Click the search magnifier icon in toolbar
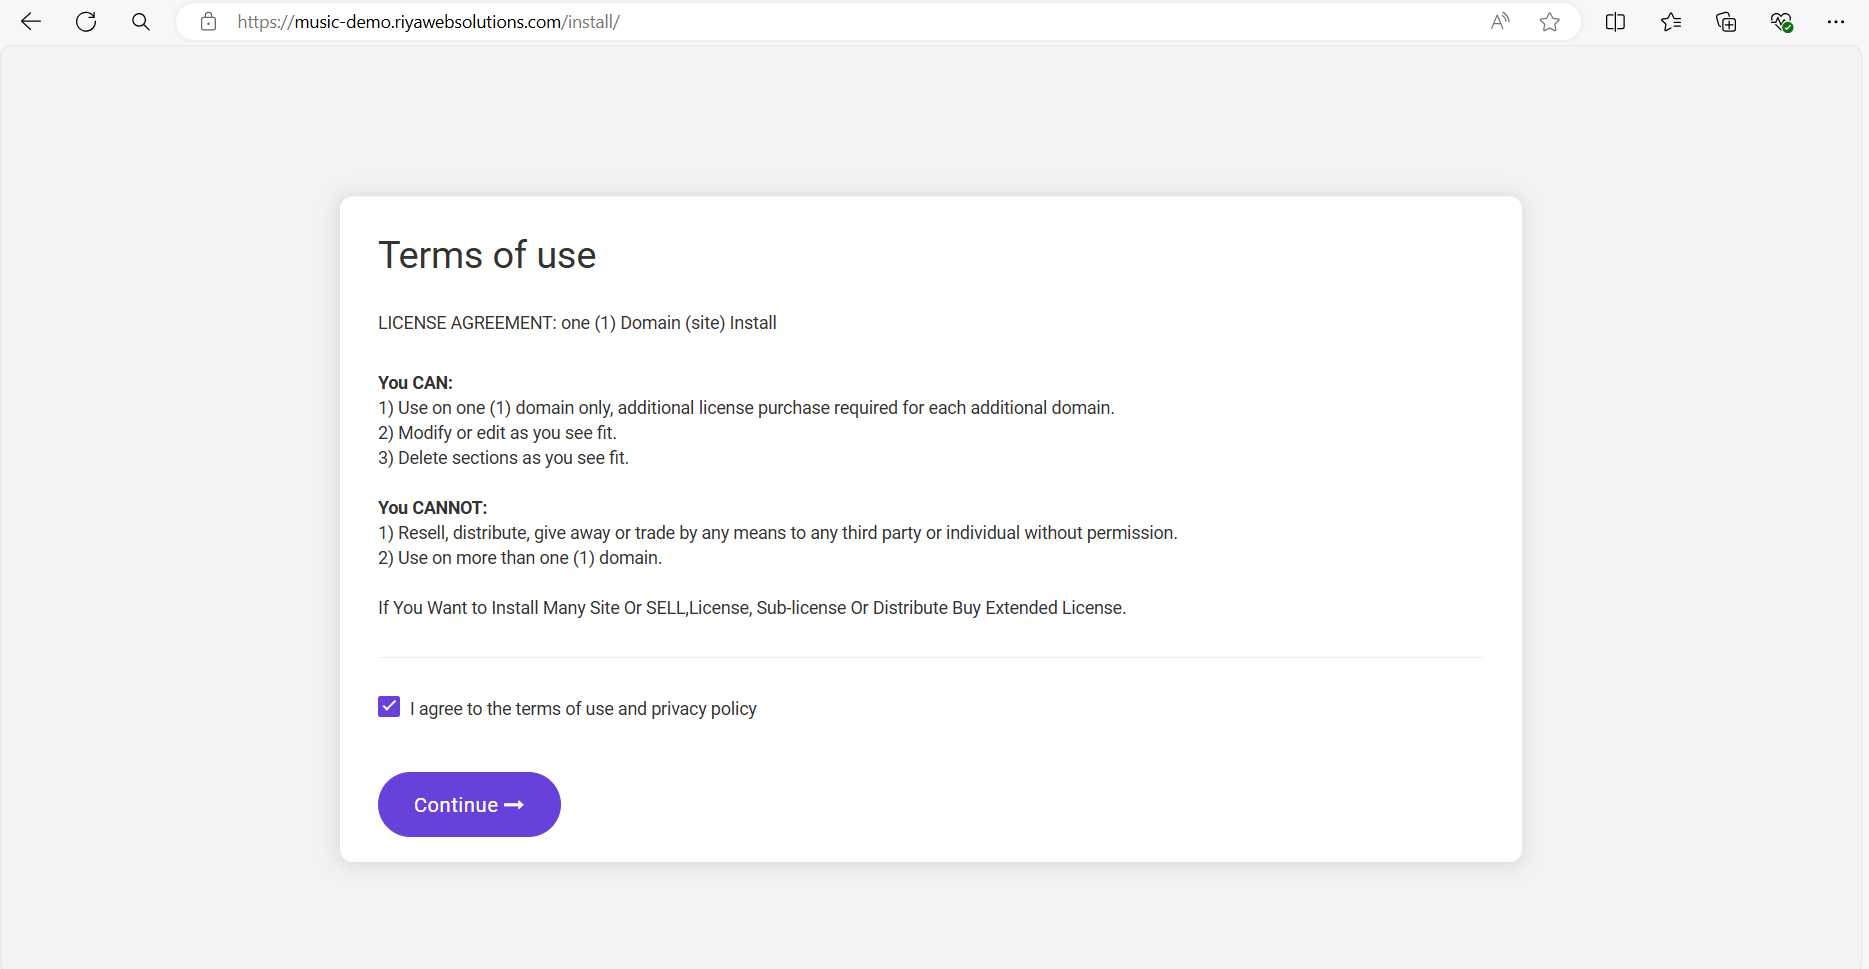Image resolution: width=1869 pixels, height=969 pixels. pyautogui.click(x=141, y=22)
